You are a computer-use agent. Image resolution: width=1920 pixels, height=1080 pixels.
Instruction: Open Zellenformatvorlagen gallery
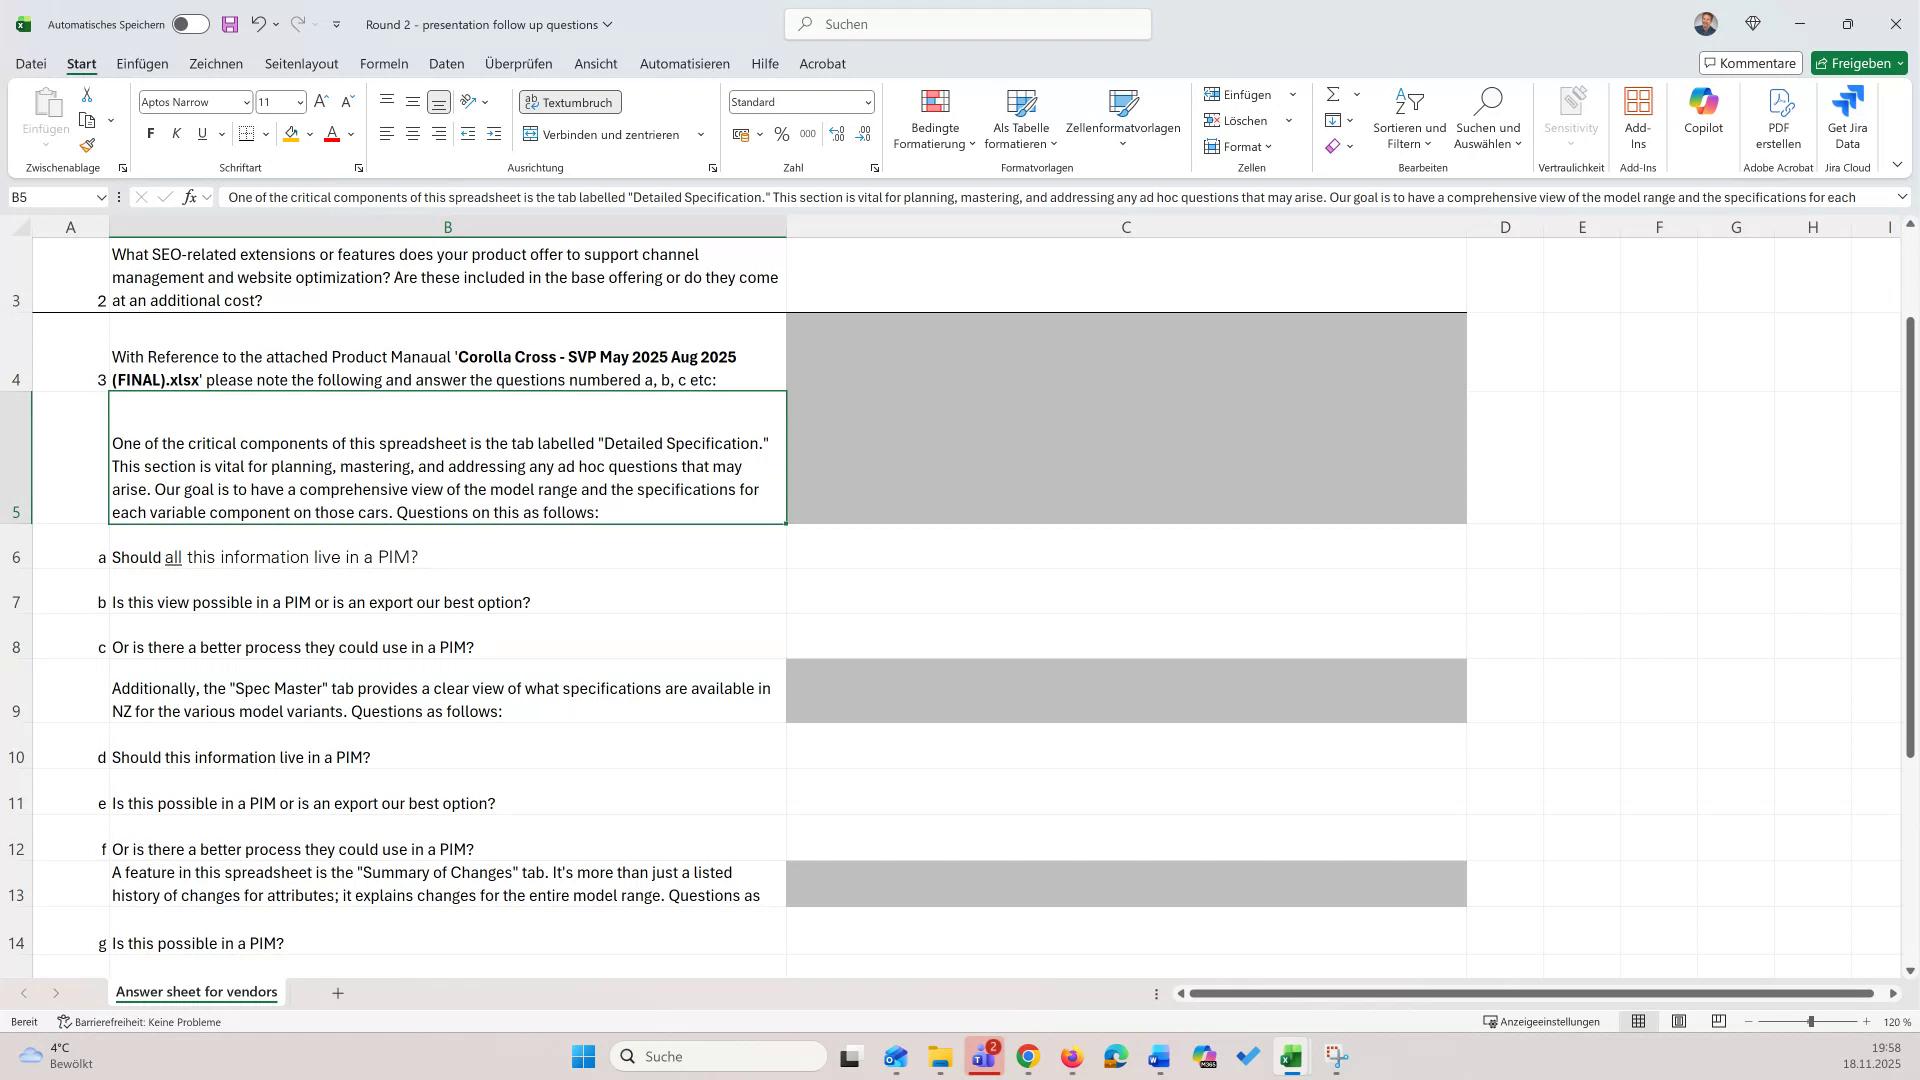[x=1124, y=118]
